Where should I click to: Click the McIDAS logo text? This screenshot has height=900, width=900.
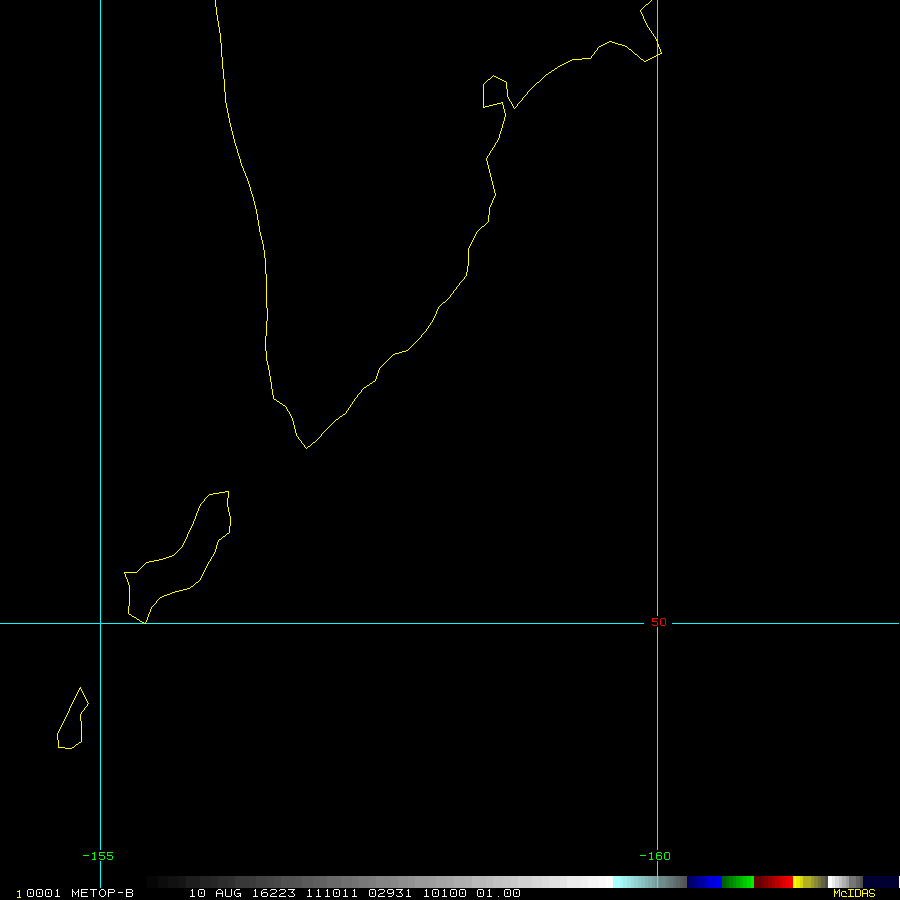tap(854, 893)
